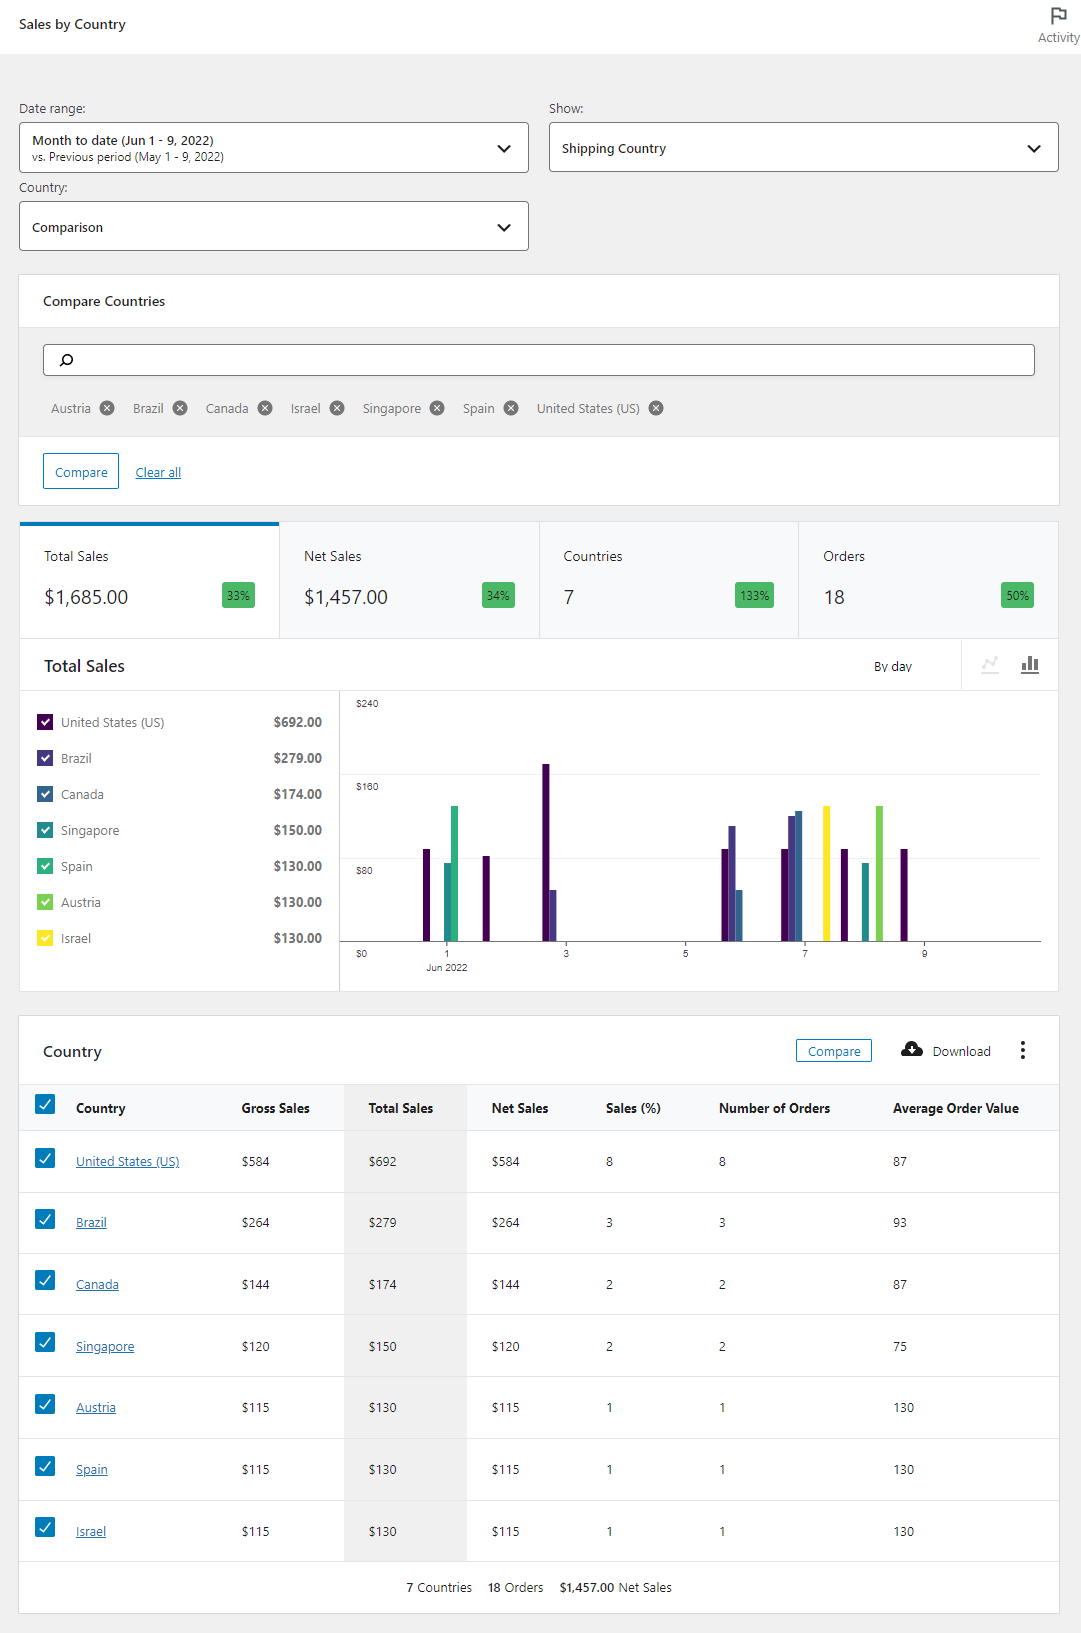Toggle select-all checkbox in Country table header
Screen dimensions: 1081x1633
45,1104
